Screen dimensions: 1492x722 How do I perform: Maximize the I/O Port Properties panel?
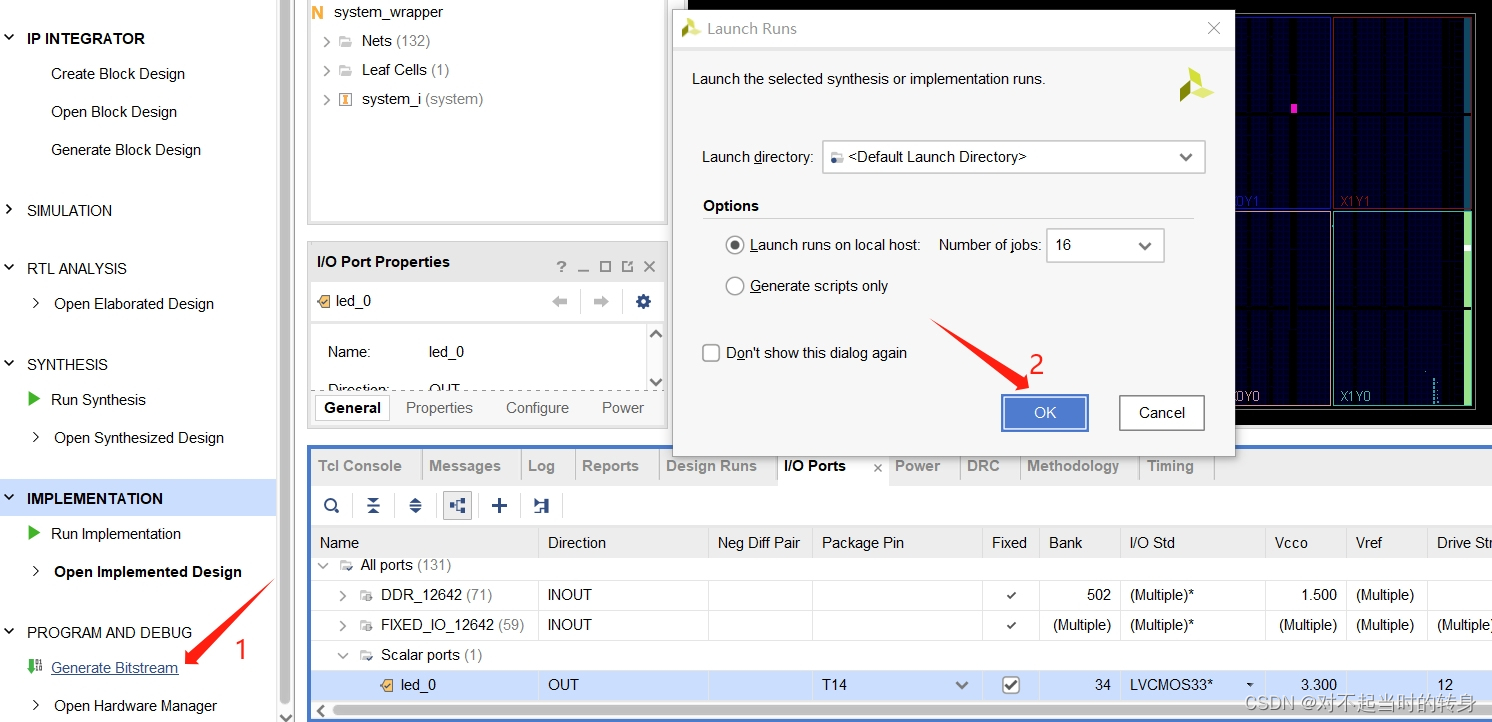(605, 267)
